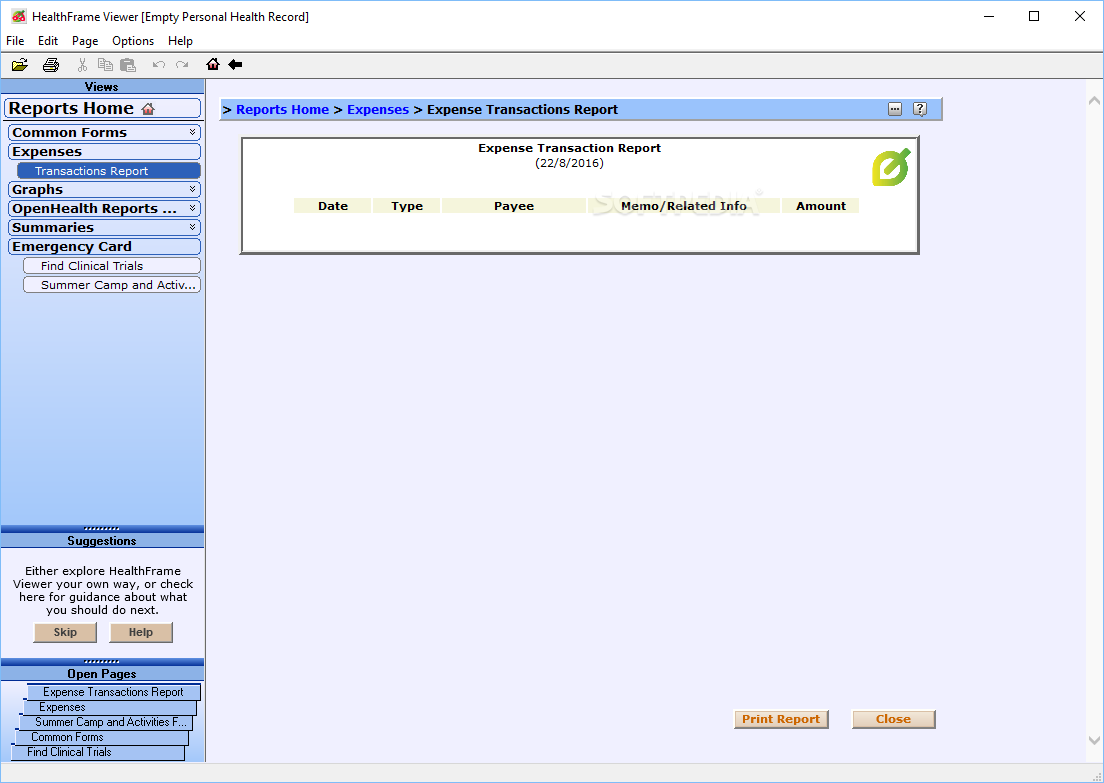
Task: Click the Cut scissors toolbar icon
Action: click(x=82, y=65)
